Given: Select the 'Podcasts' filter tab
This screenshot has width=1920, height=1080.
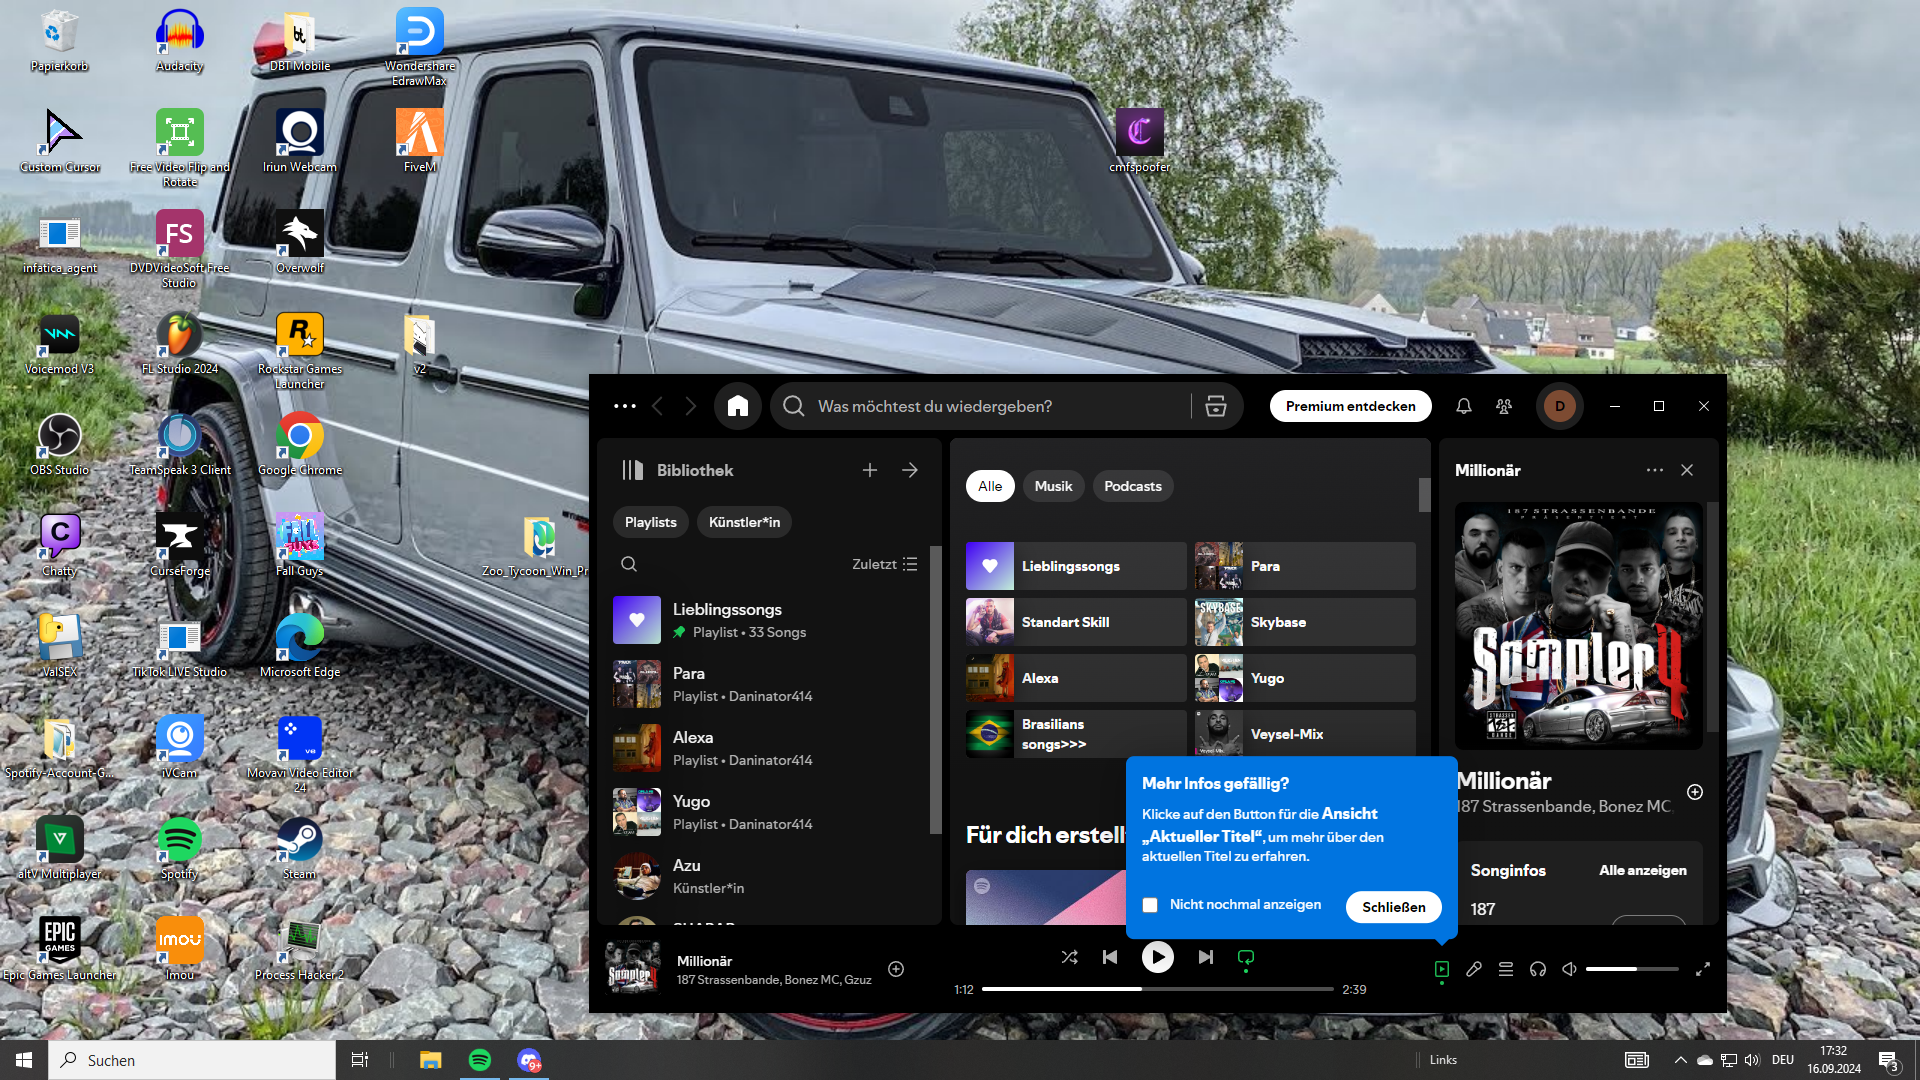Looking at the screenshot, I should click(1132, 486).
